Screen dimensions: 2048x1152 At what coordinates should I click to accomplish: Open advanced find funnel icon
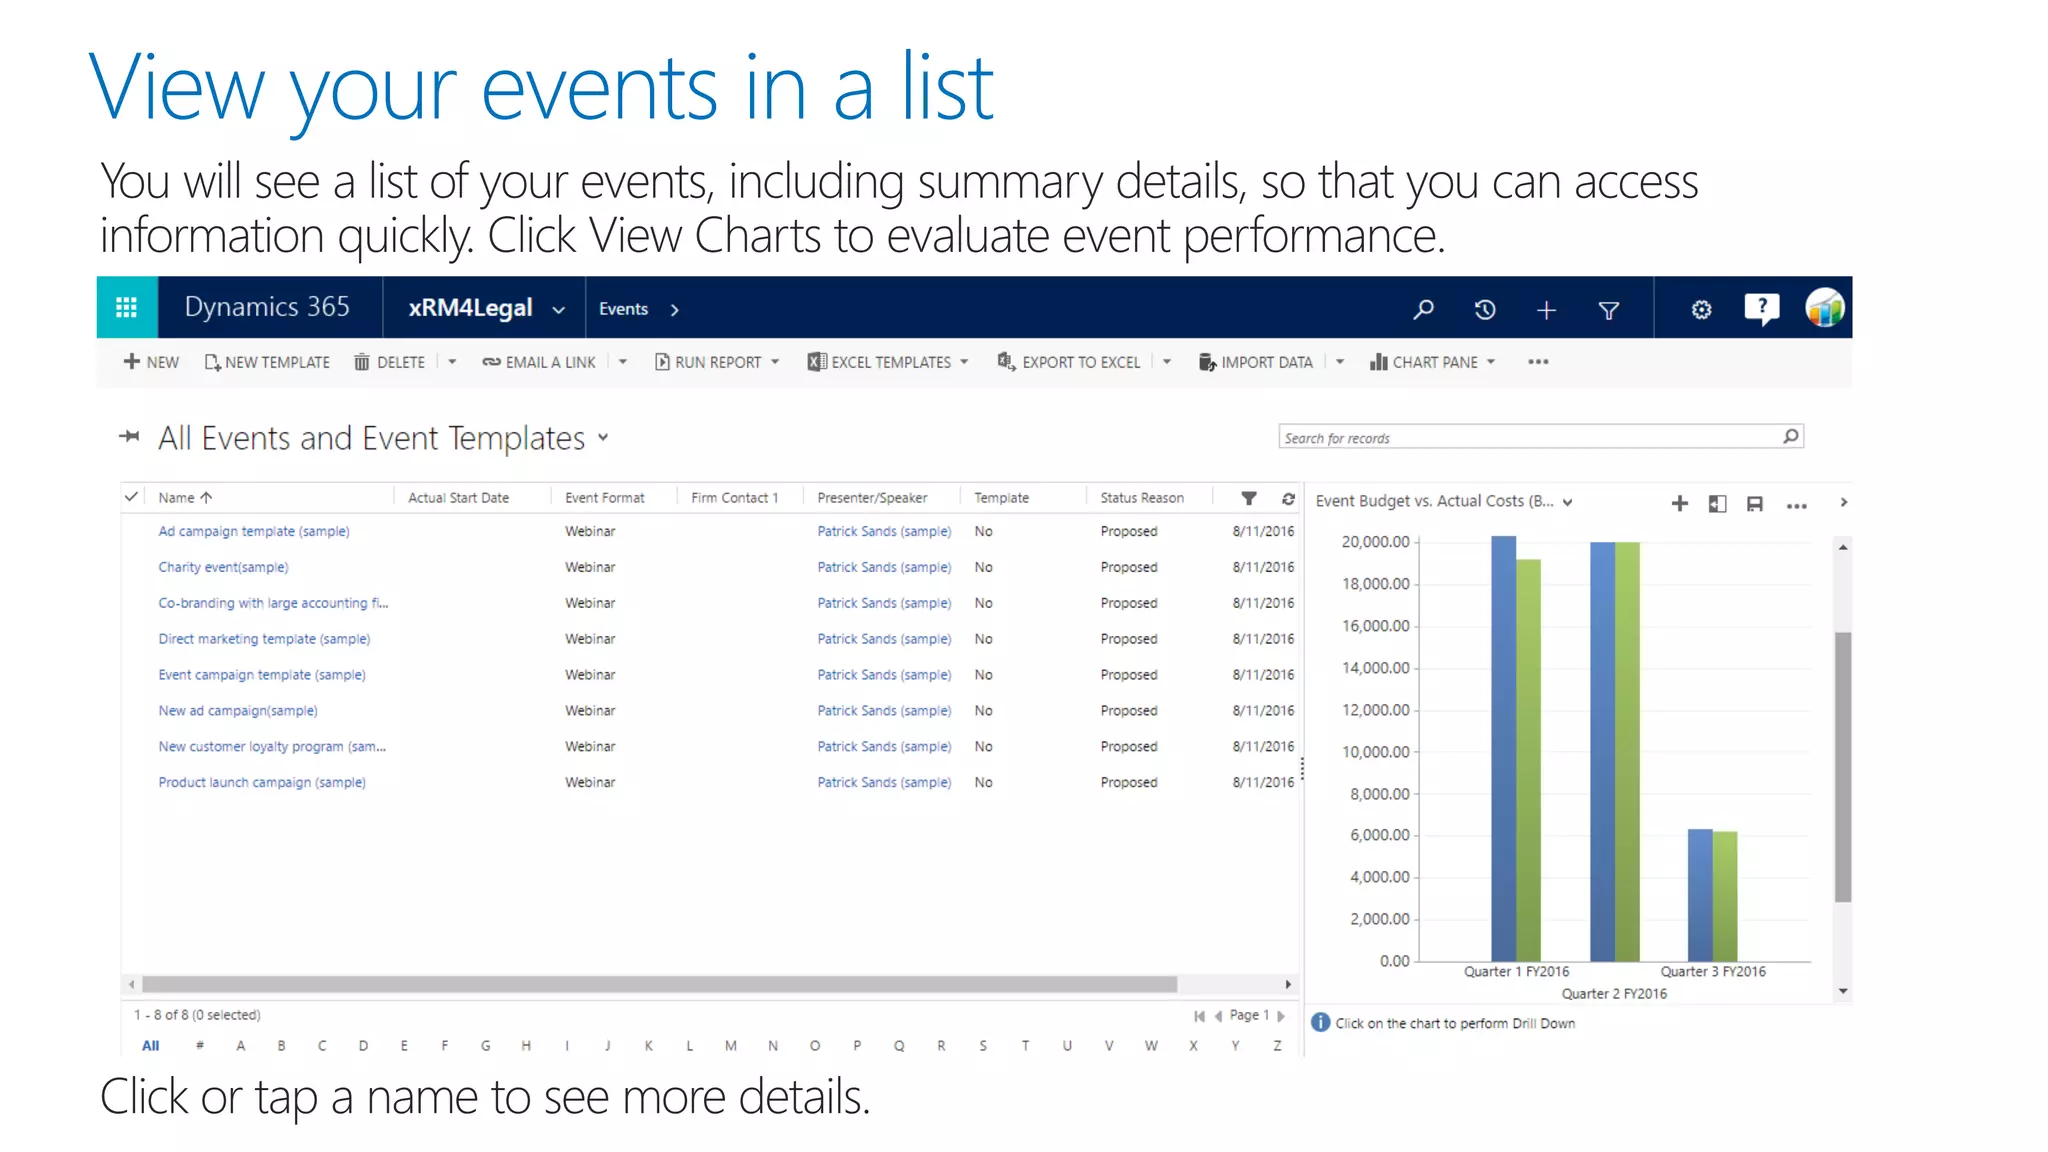(x=1609, y=311)
